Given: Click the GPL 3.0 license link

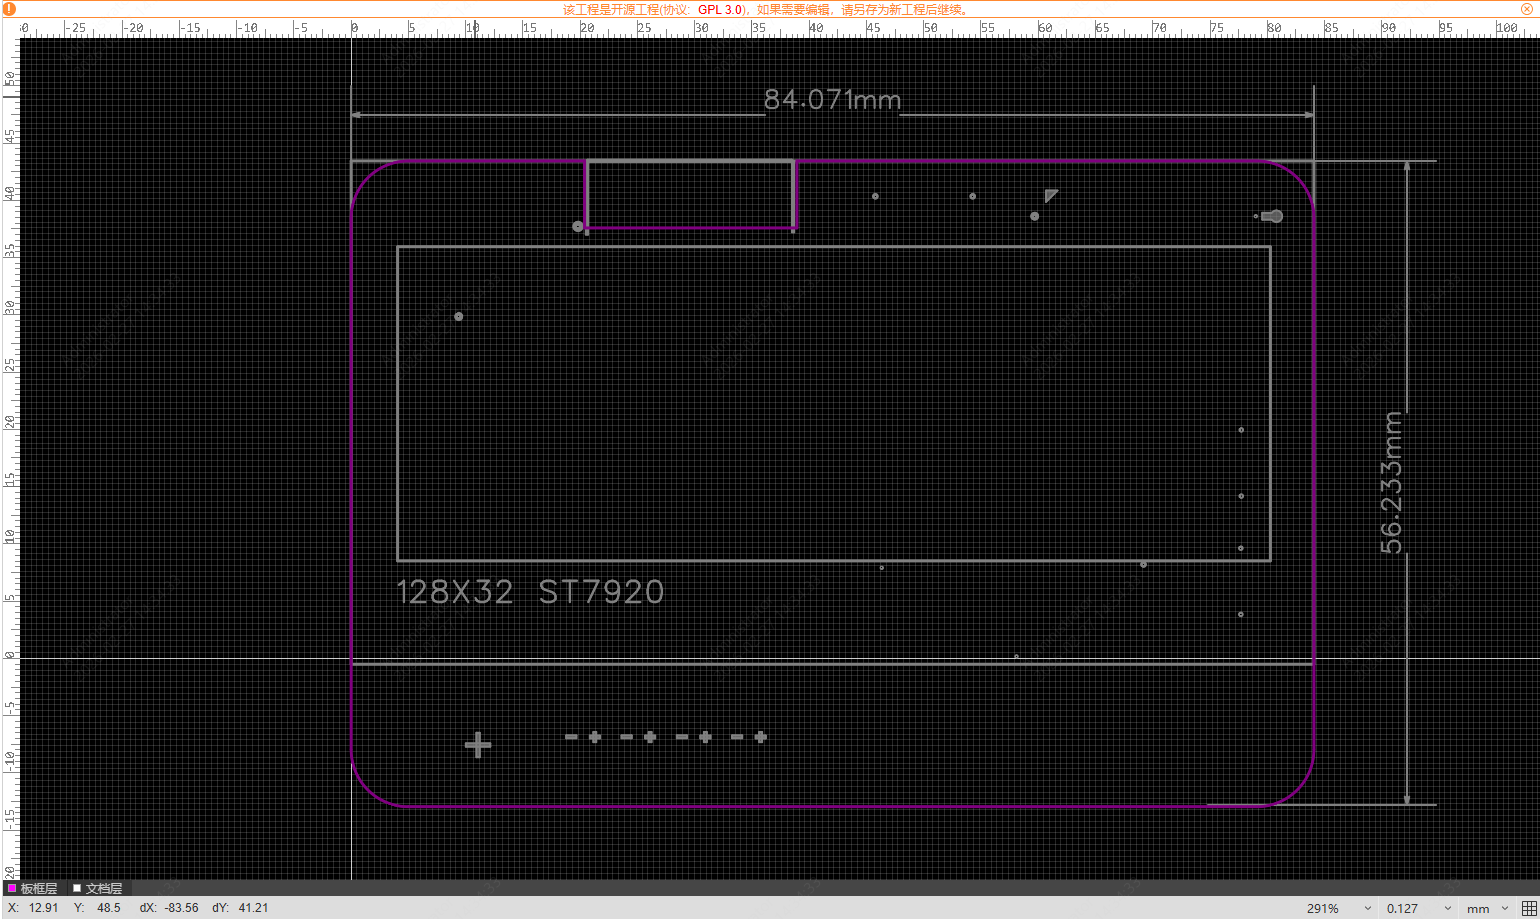Looking at the screenshot, I should click(720, 10).
